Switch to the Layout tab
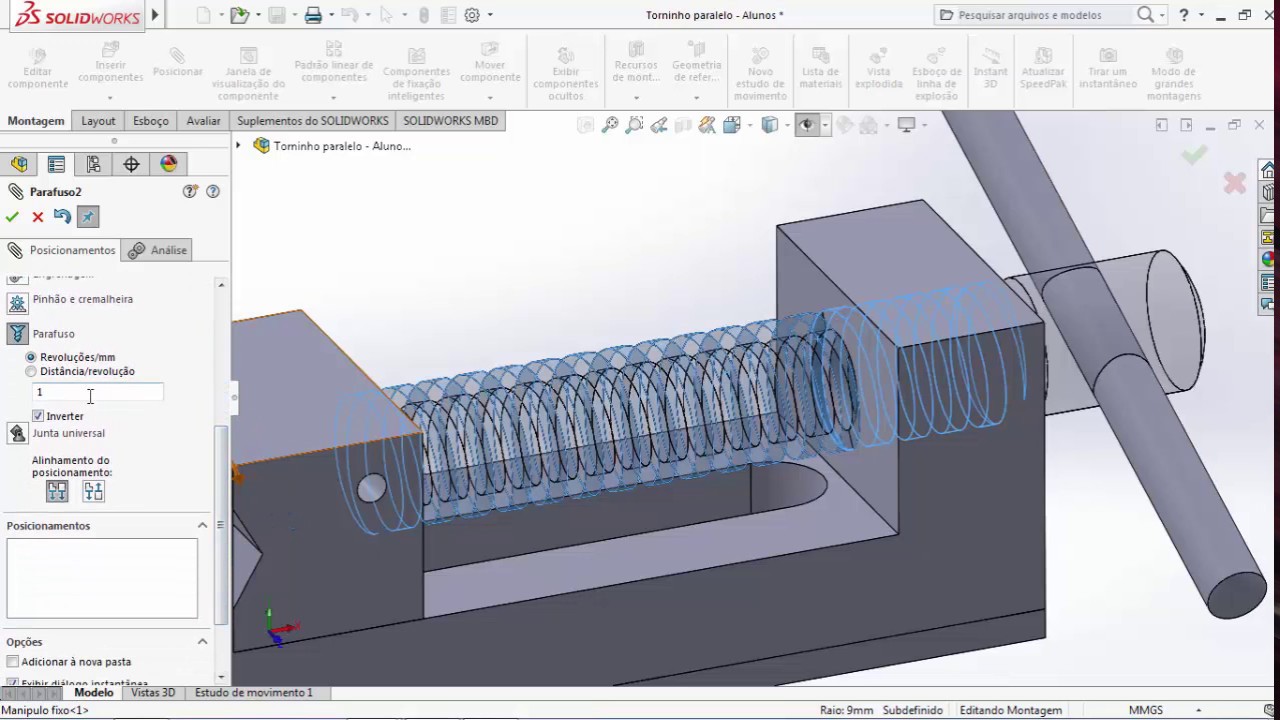1280x720 pixels. 98,121
